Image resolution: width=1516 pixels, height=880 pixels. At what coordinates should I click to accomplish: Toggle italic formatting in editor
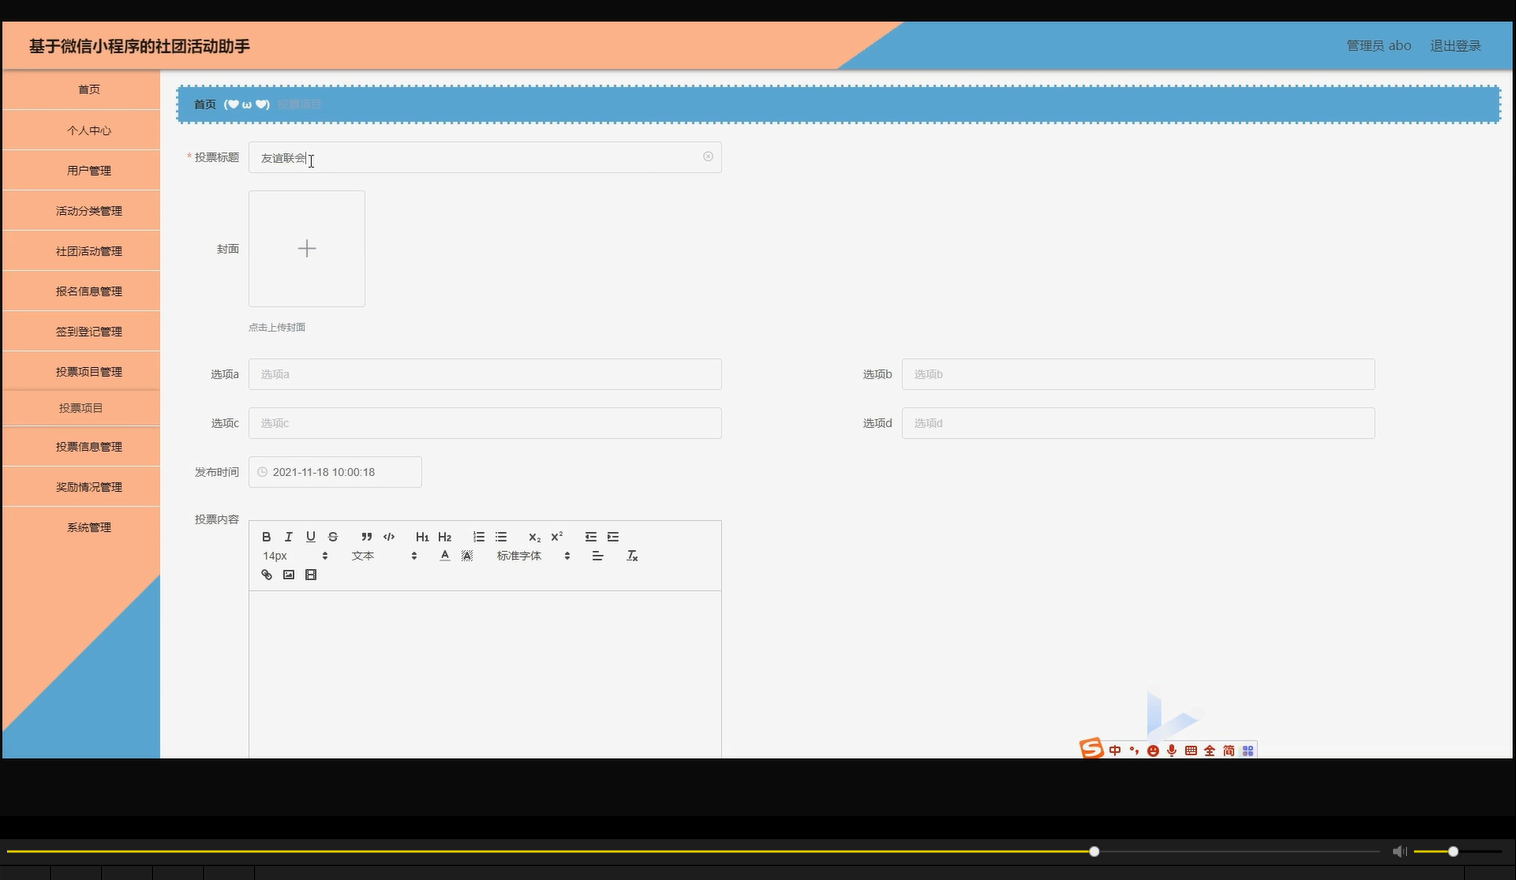[x=288, y=537]
